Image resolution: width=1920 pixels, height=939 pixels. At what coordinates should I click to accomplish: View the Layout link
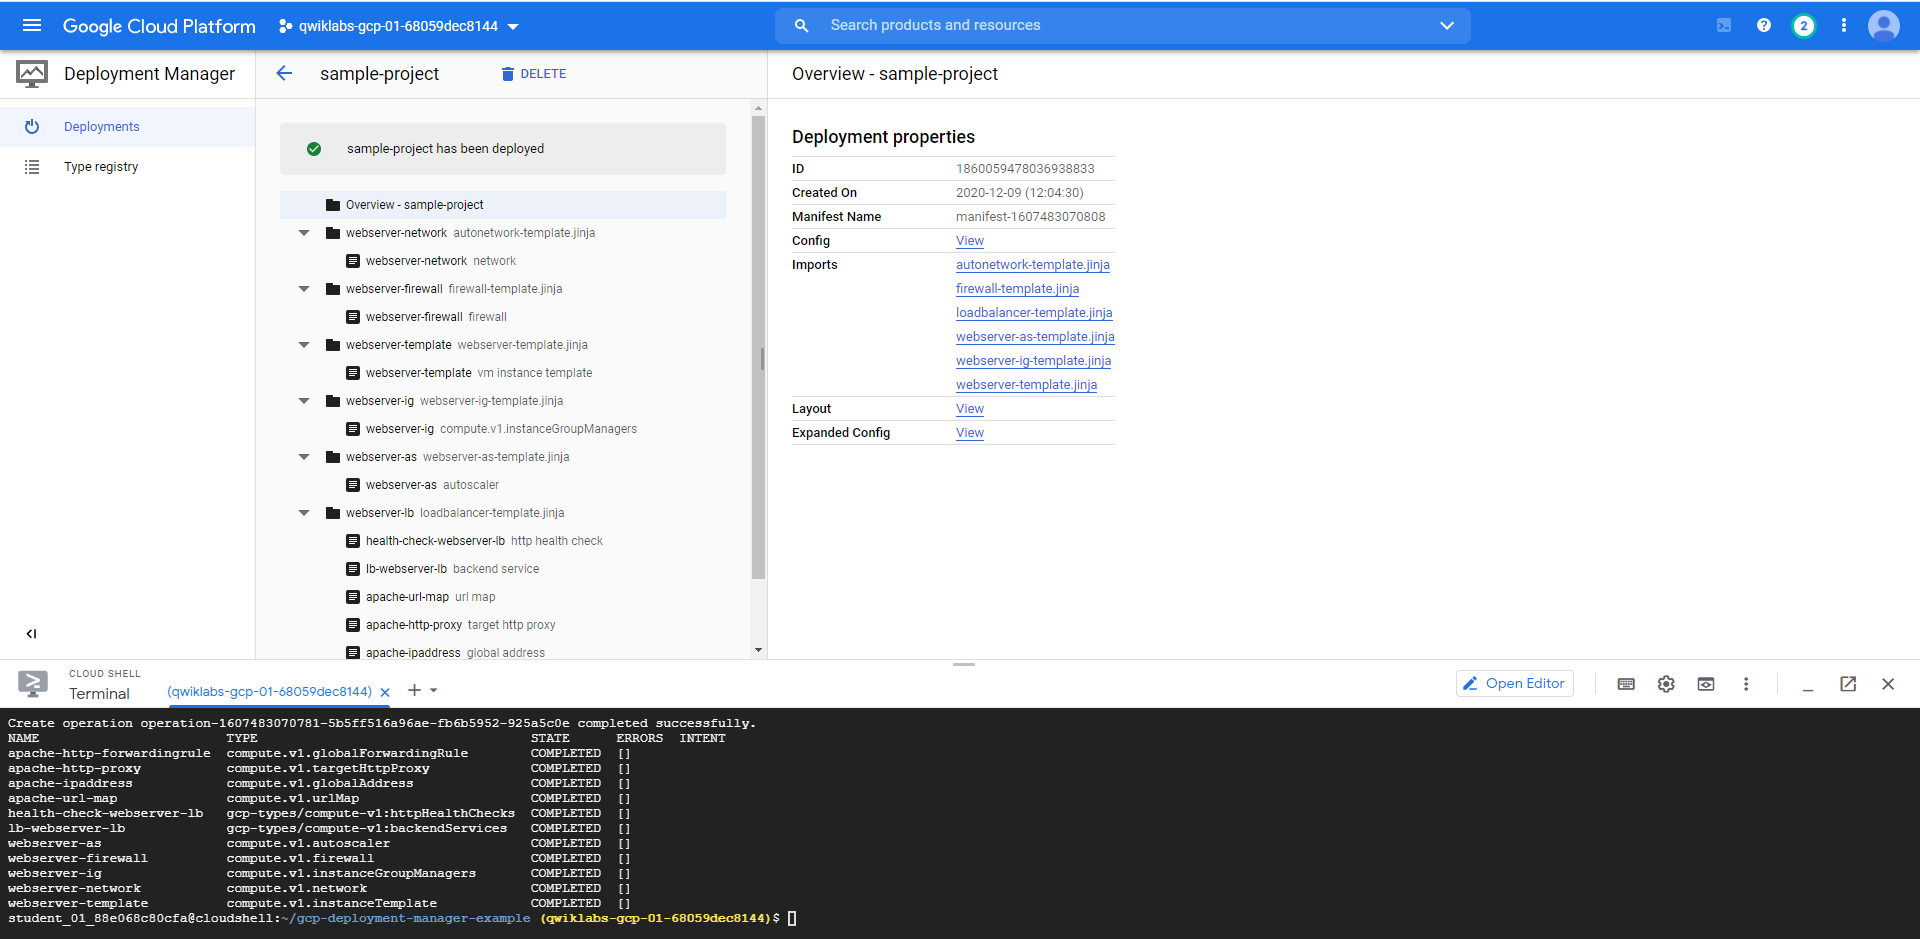pyautogui.click(x=970, y=409)
